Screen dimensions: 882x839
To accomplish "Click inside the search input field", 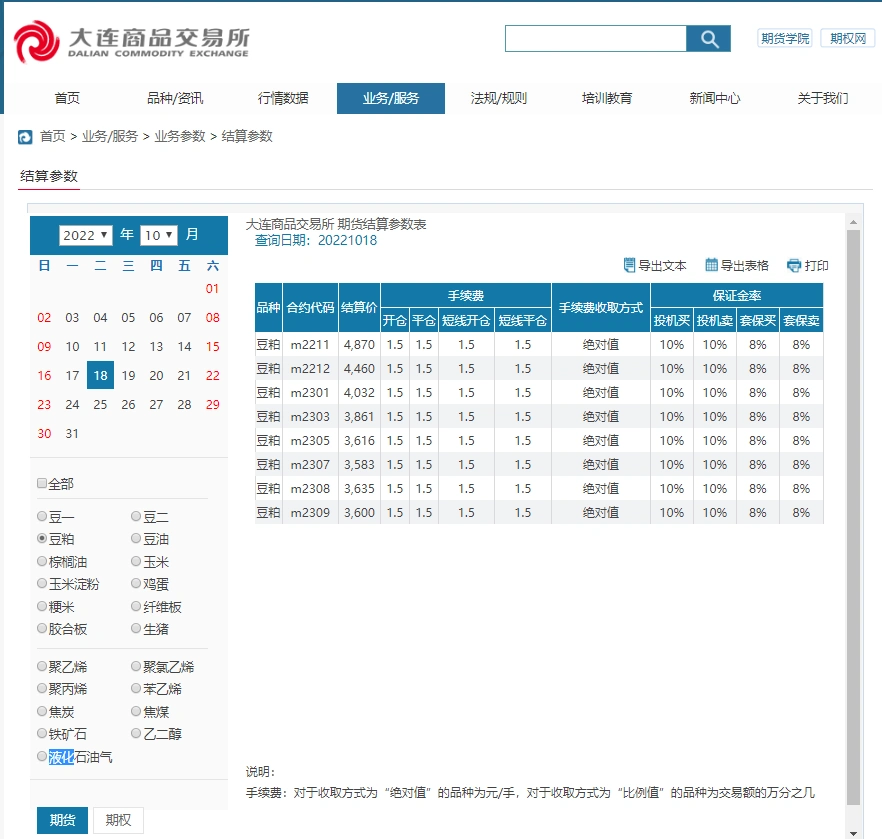I will (x=595, y=39).
